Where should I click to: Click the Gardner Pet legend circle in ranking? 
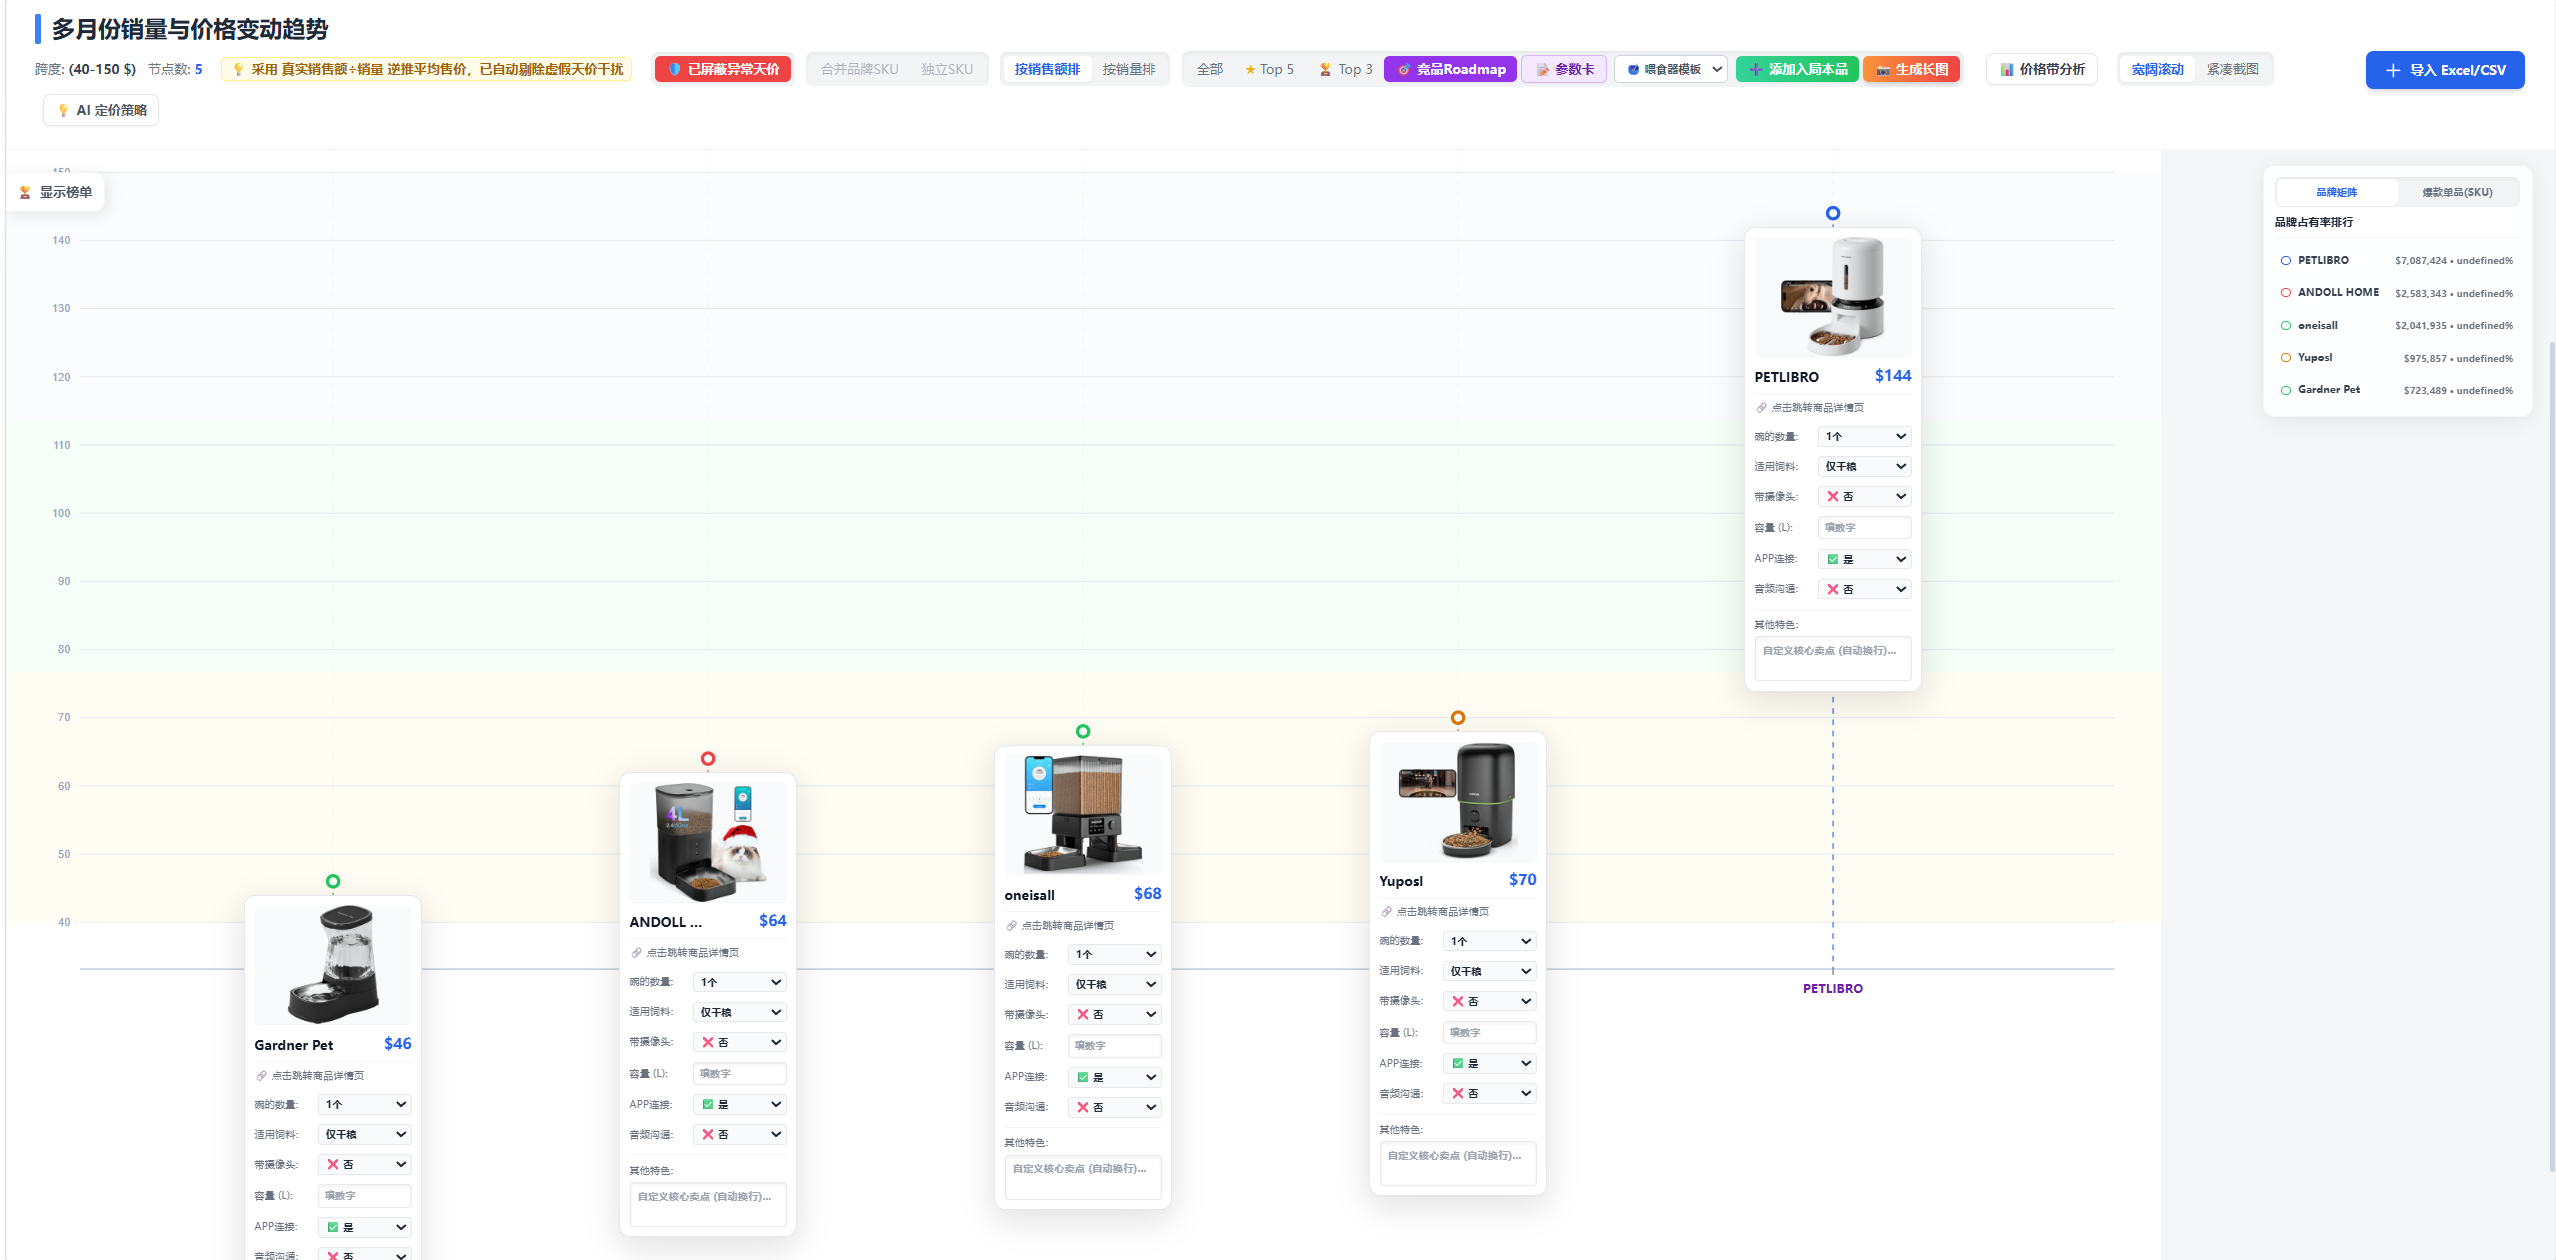click(2285, 390)
